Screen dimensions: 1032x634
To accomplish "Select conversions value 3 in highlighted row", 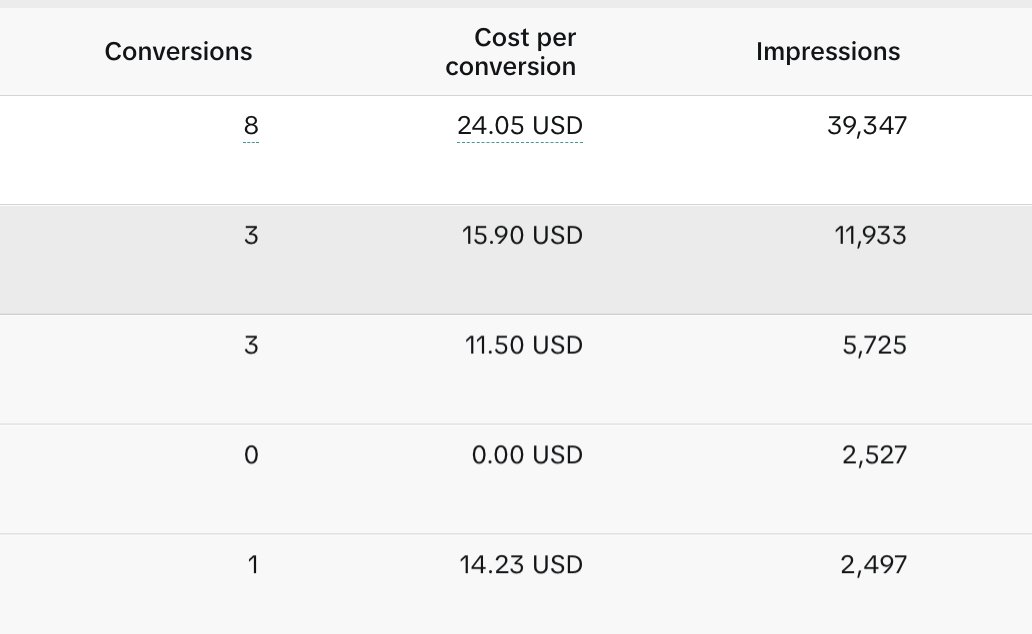I will pos(251,236).
